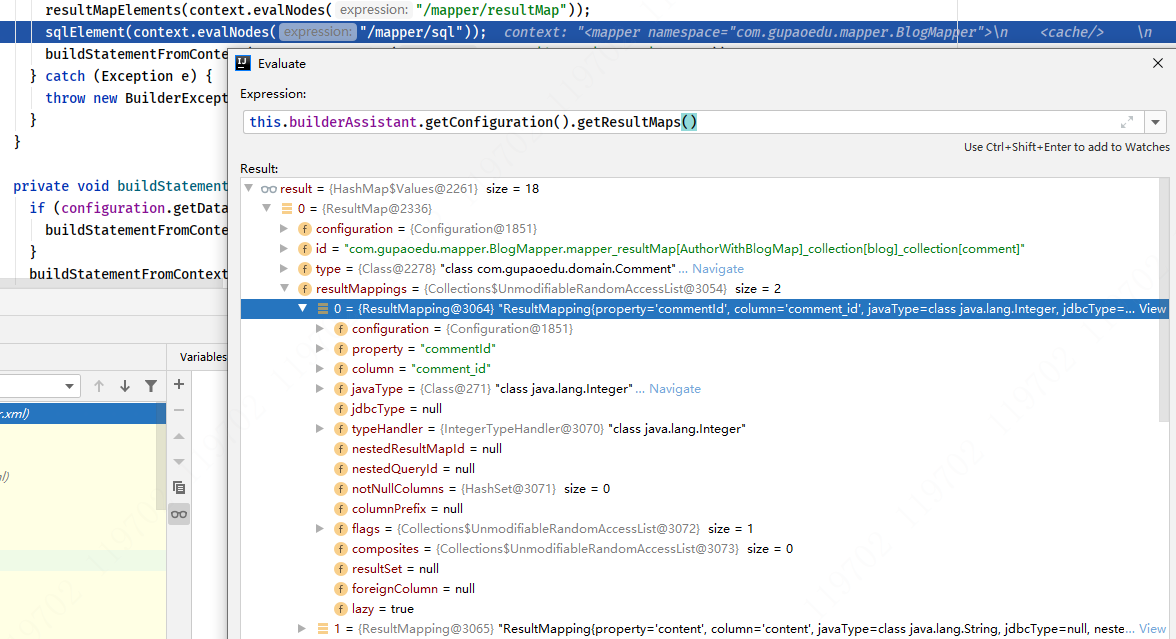Click the catch (Exception e) code line
The image size is (1176, 639).
click(x=121, y=76)
